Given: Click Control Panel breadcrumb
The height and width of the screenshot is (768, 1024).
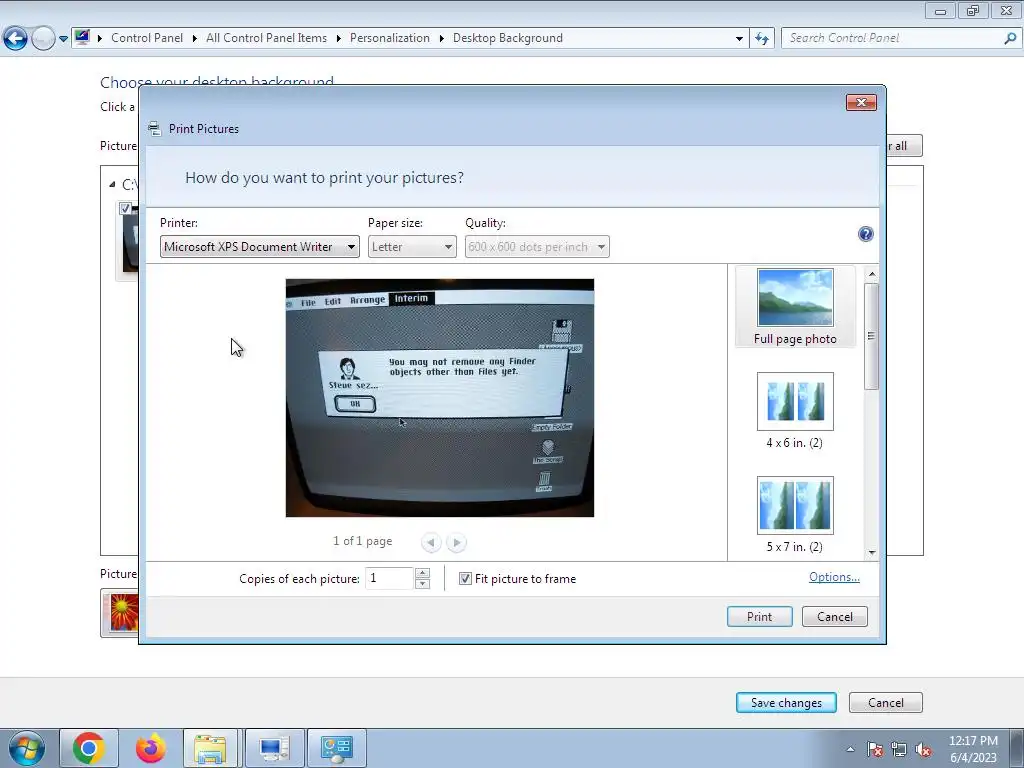Looking at the screenshot, I should [147, 38].
